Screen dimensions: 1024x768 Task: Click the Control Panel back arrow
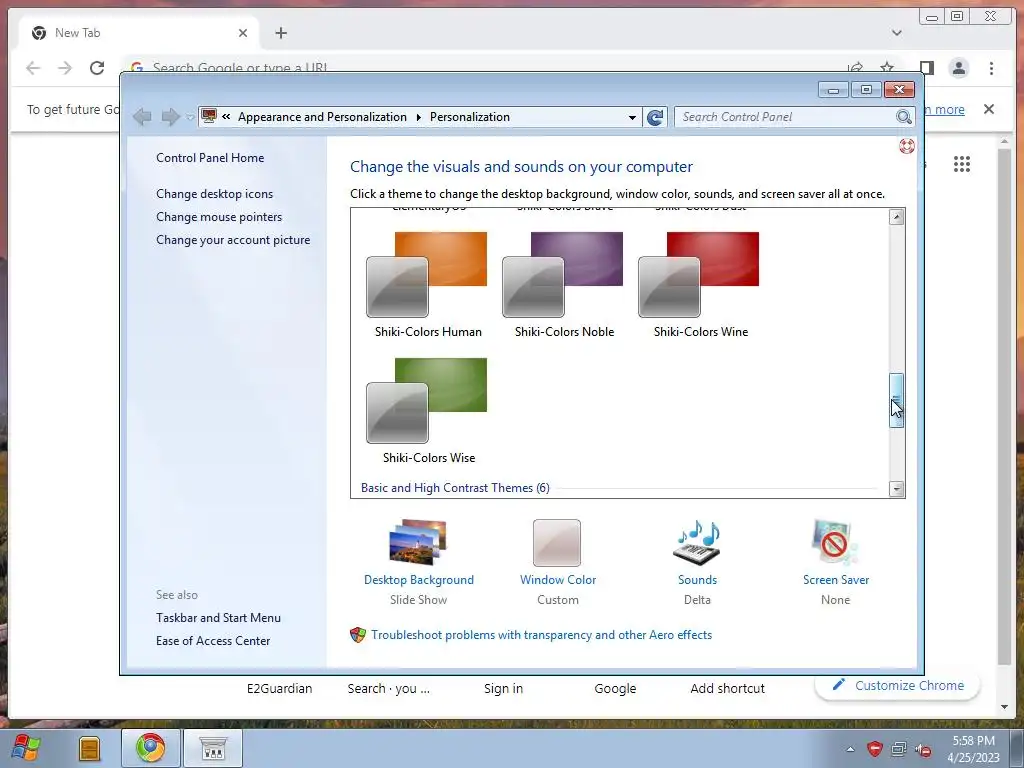(142, 117)
